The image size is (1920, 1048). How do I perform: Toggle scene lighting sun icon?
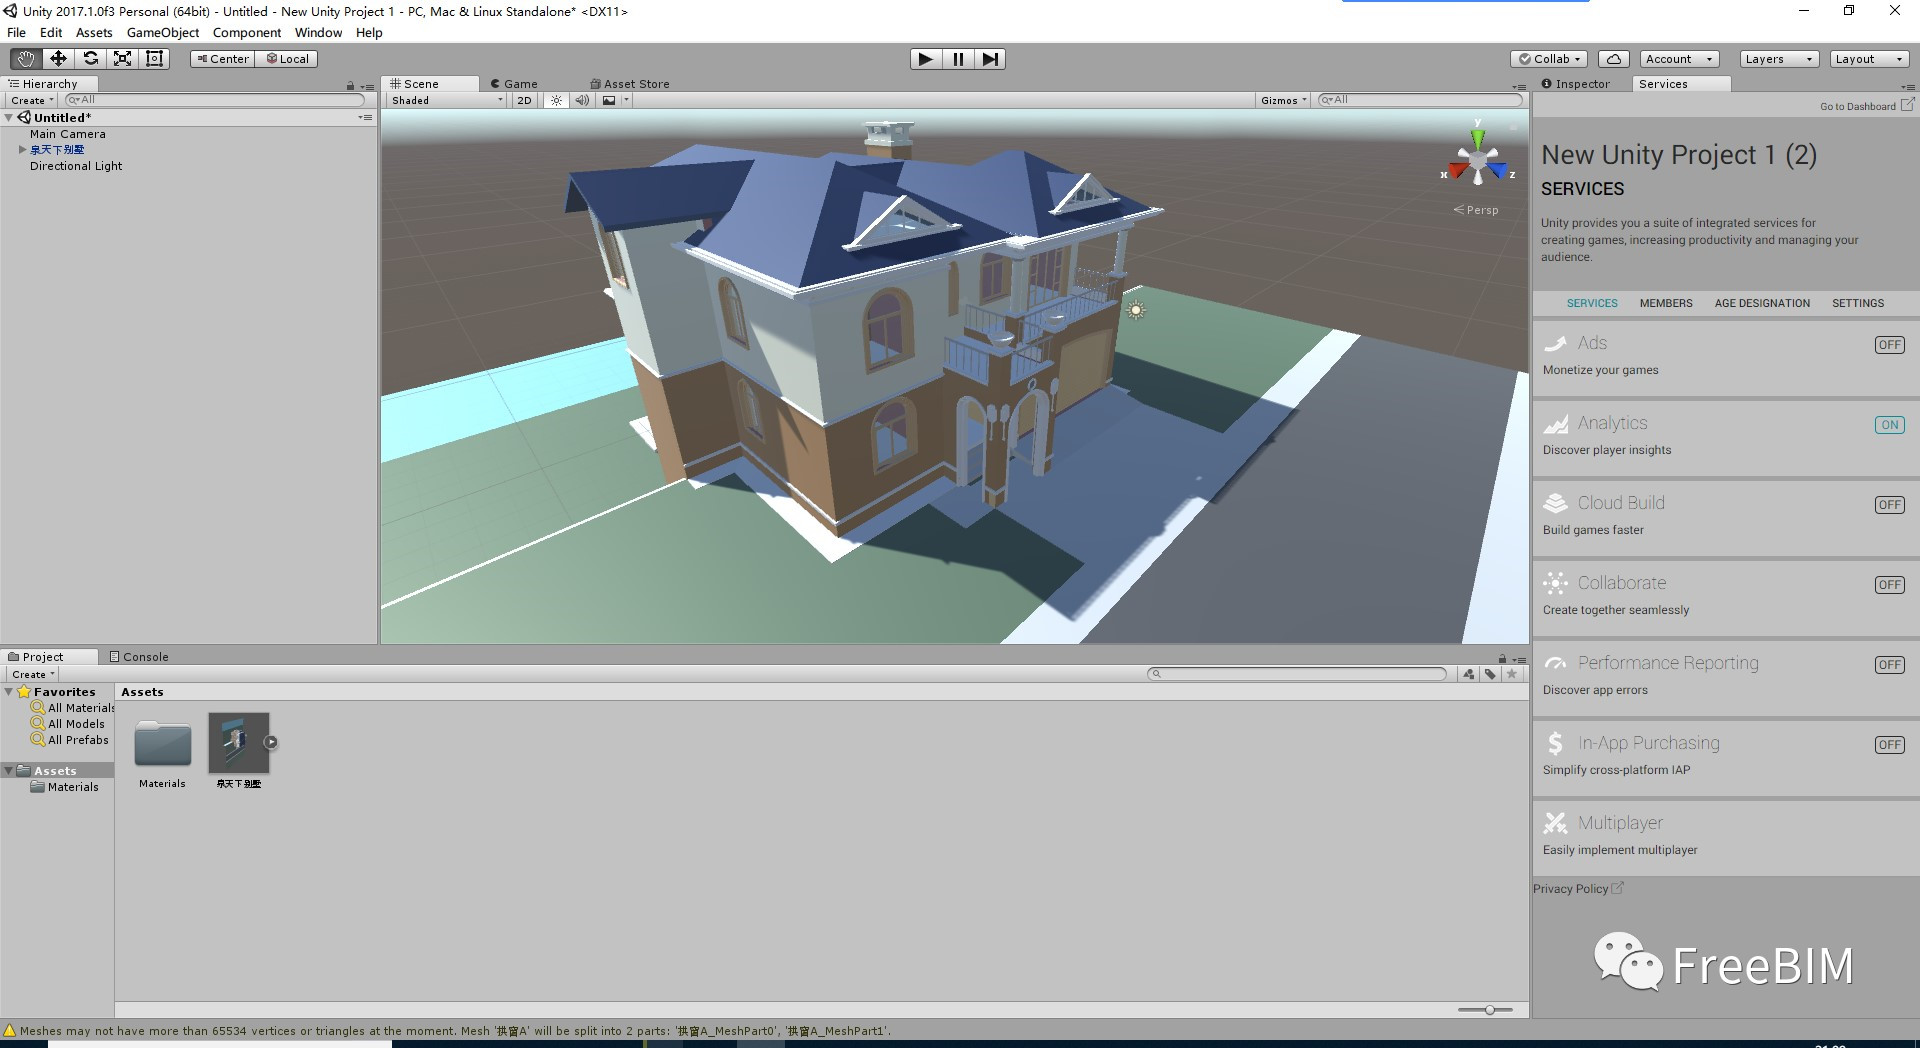tap(556, 100)
